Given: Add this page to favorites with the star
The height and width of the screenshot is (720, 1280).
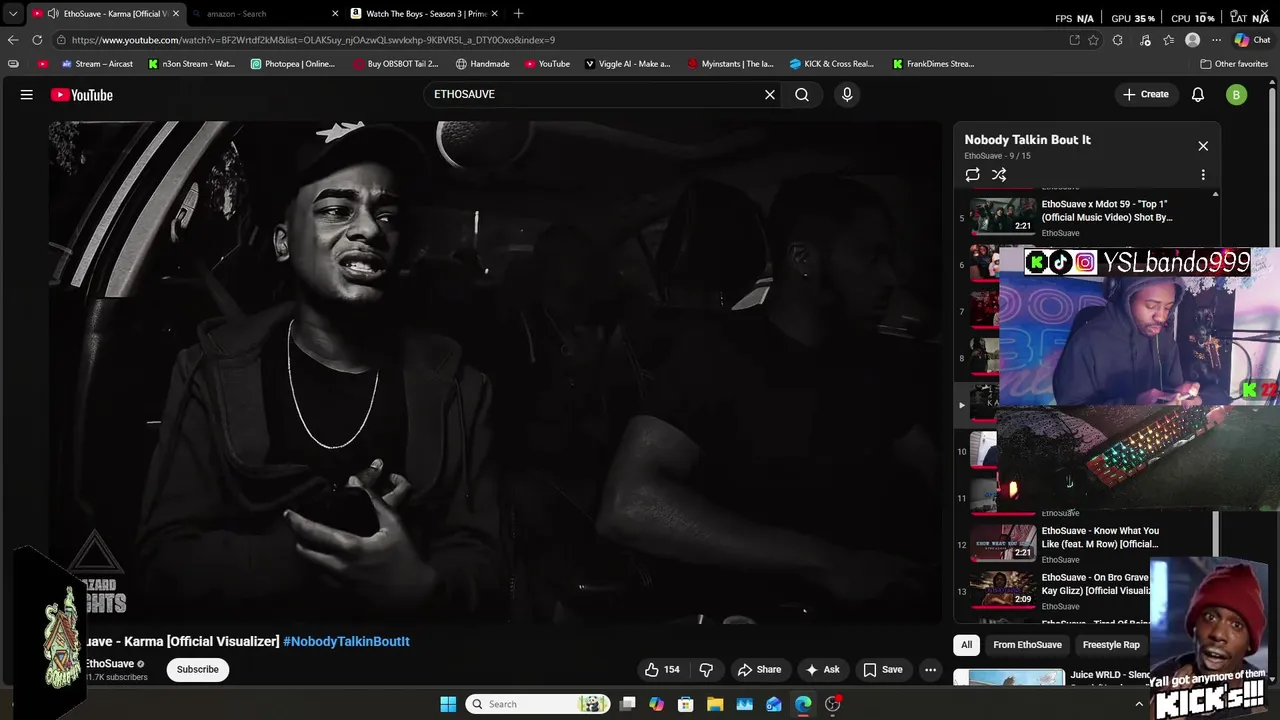Looking at the screenshot, I should click(1093, 40).
